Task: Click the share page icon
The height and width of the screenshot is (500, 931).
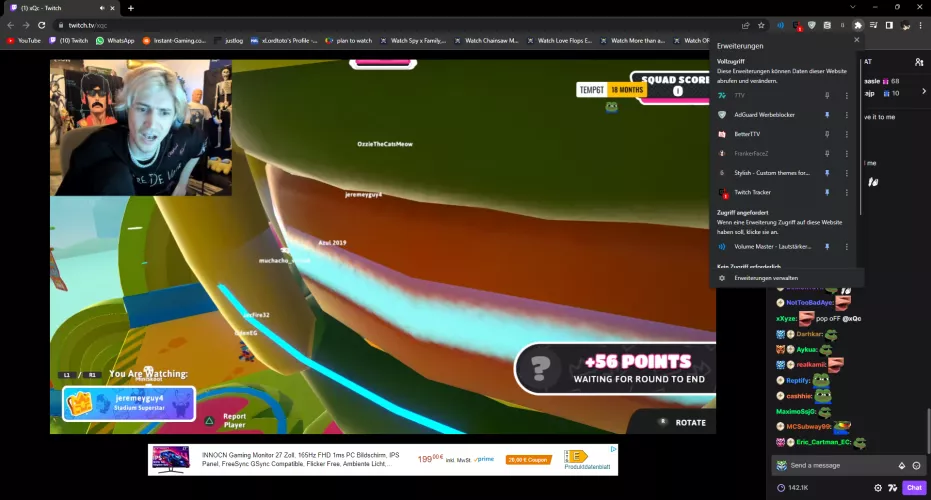Action: point(746,26)
